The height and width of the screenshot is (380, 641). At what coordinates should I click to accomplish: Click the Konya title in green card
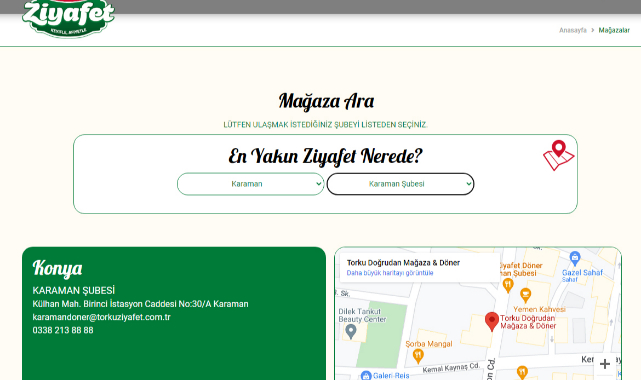57,268
